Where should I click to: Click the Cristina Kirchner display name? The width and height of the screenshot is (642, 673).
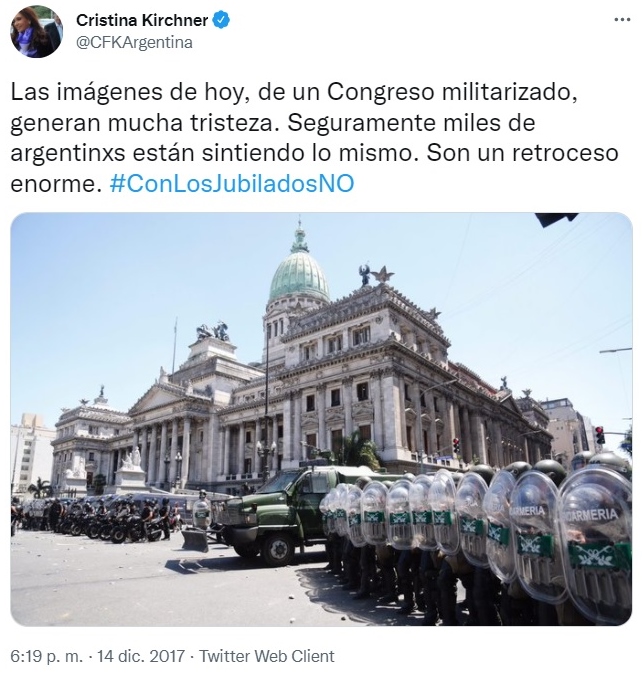(x=142, y=20)
